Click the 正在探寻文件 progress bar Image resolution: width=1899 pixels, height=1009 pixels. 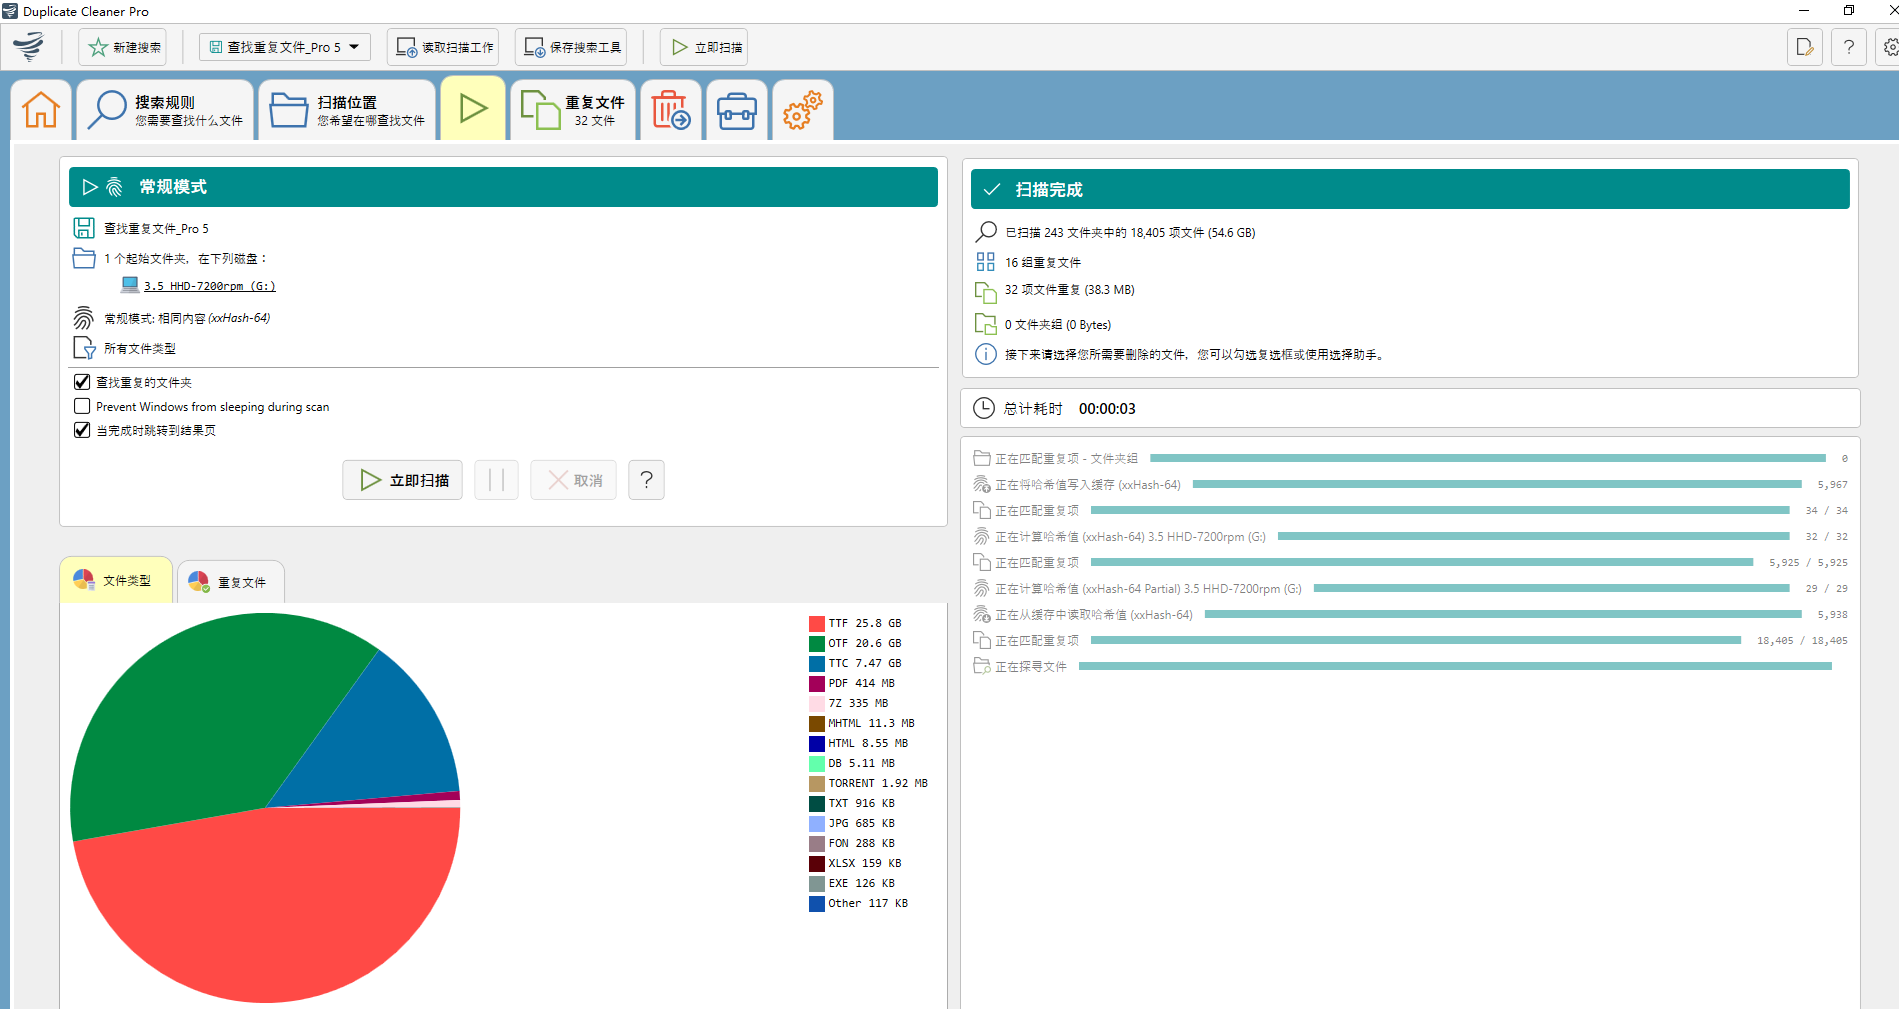point(1455,666)
